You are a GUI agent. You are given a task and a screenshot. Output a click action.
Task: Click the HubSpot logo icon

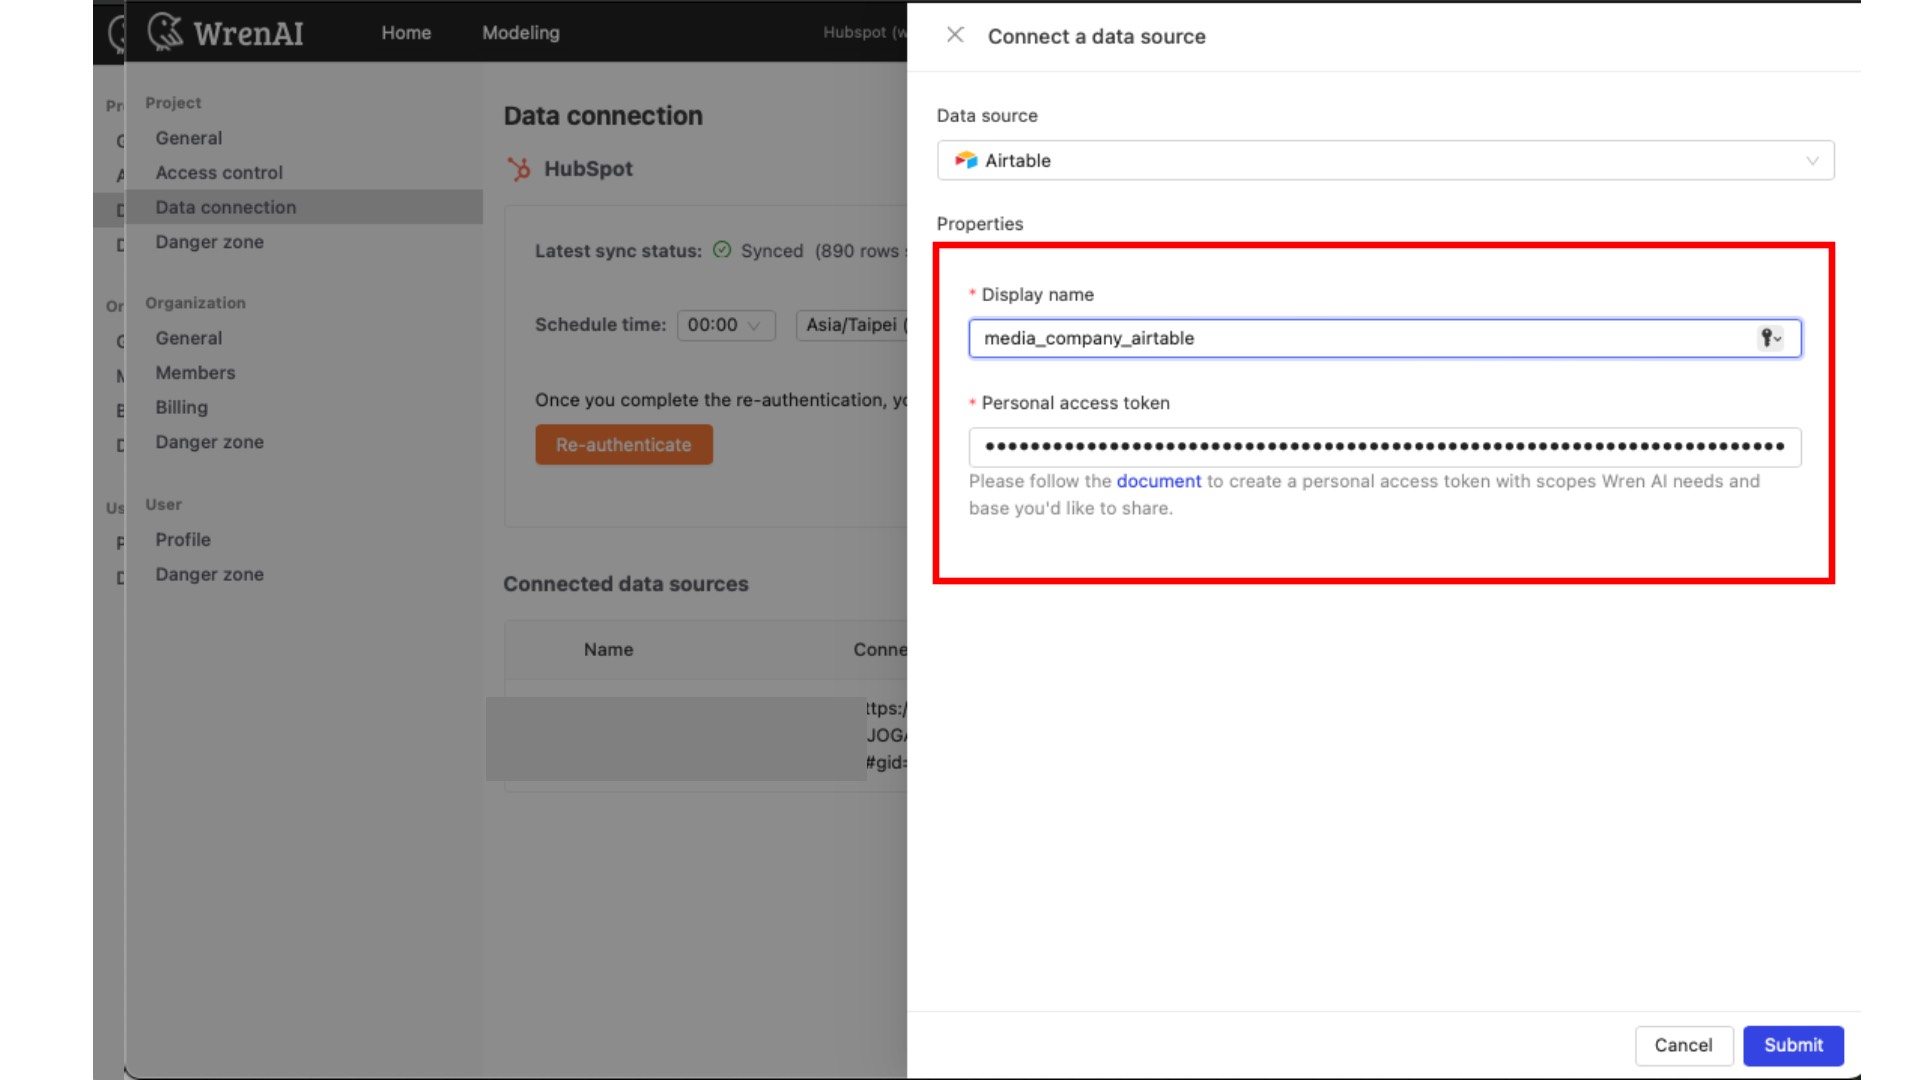518,168
